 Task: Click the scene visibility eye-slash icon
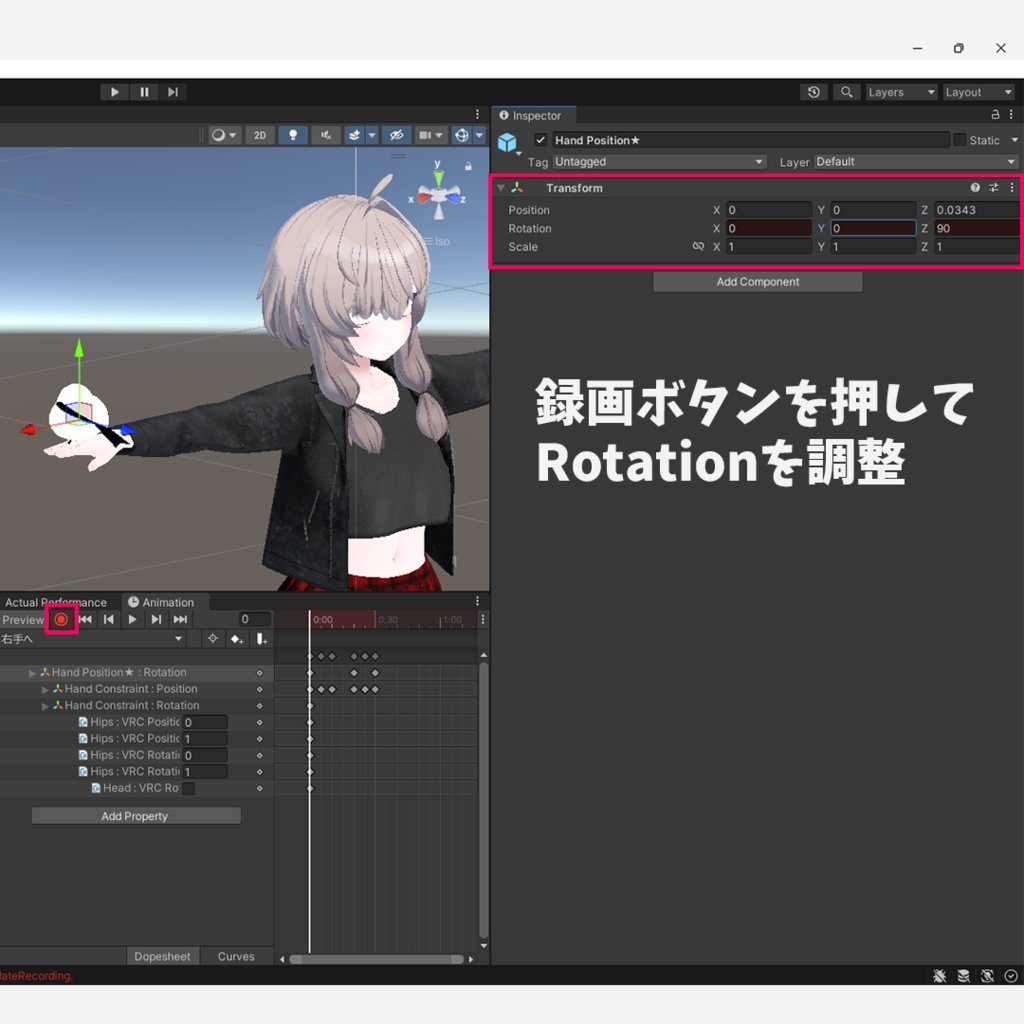pos(397,135)
